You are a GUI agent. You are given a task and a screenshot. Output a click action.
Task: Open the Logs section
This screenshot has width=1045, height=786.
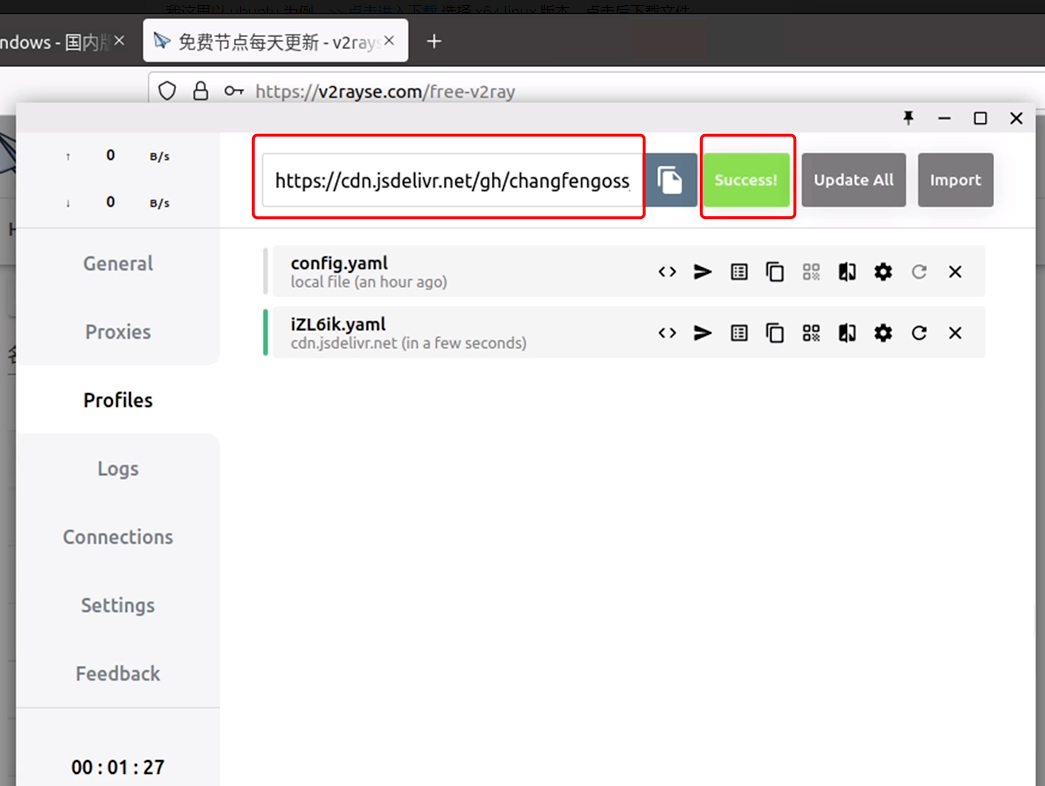click(118, 469)
